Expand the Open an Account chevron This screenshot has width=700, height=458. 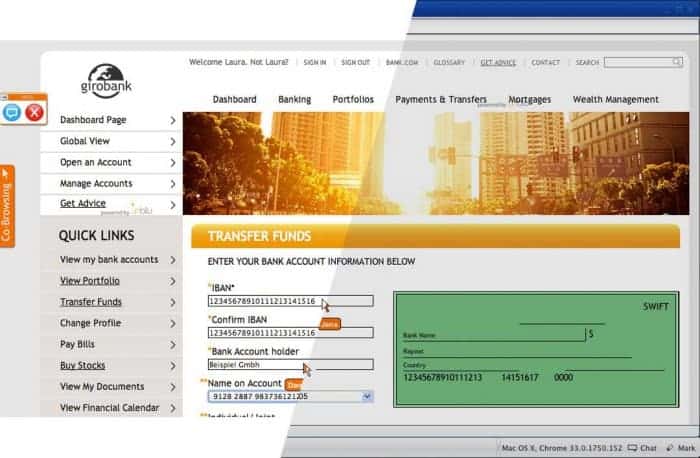(173, 163)
